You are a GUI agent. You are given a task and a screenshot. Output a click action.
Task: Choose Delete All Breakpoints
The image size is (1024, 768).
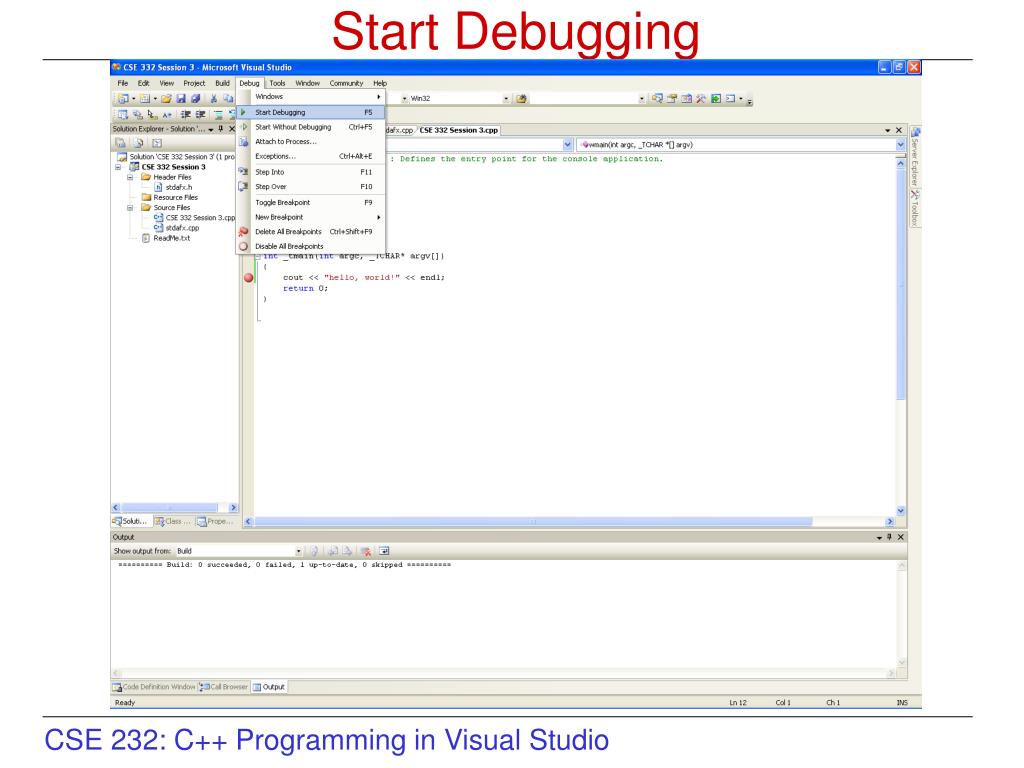311,232
